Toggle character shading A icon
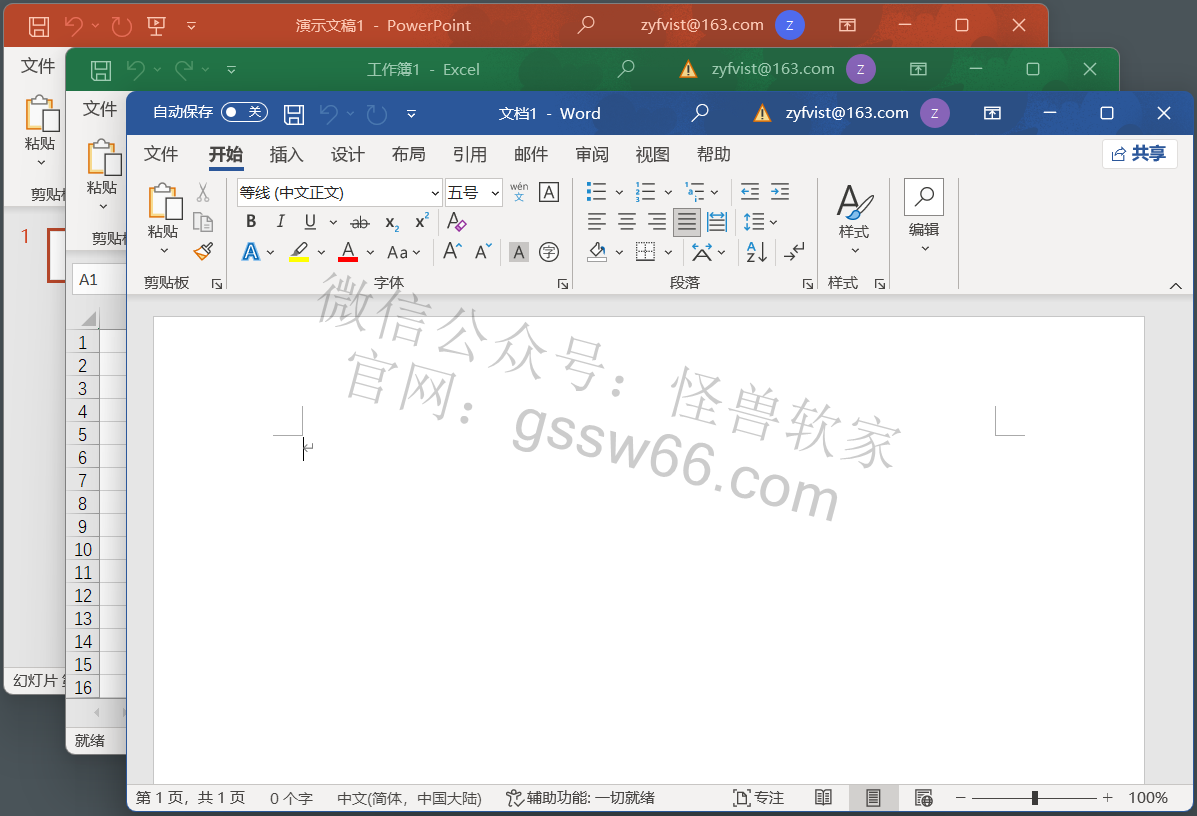Screen dimensions: 1197x816 519,252
